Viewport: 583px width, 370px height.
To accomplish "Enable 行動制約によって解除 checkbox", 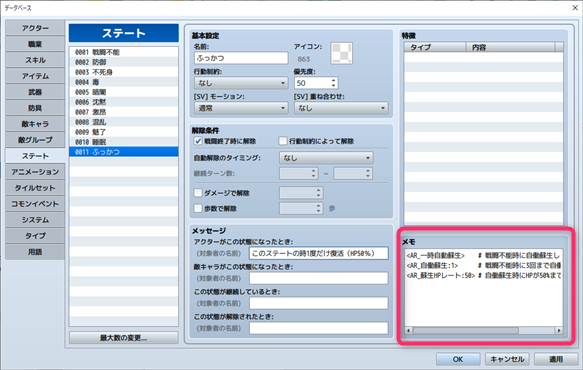I will point(283,141).
